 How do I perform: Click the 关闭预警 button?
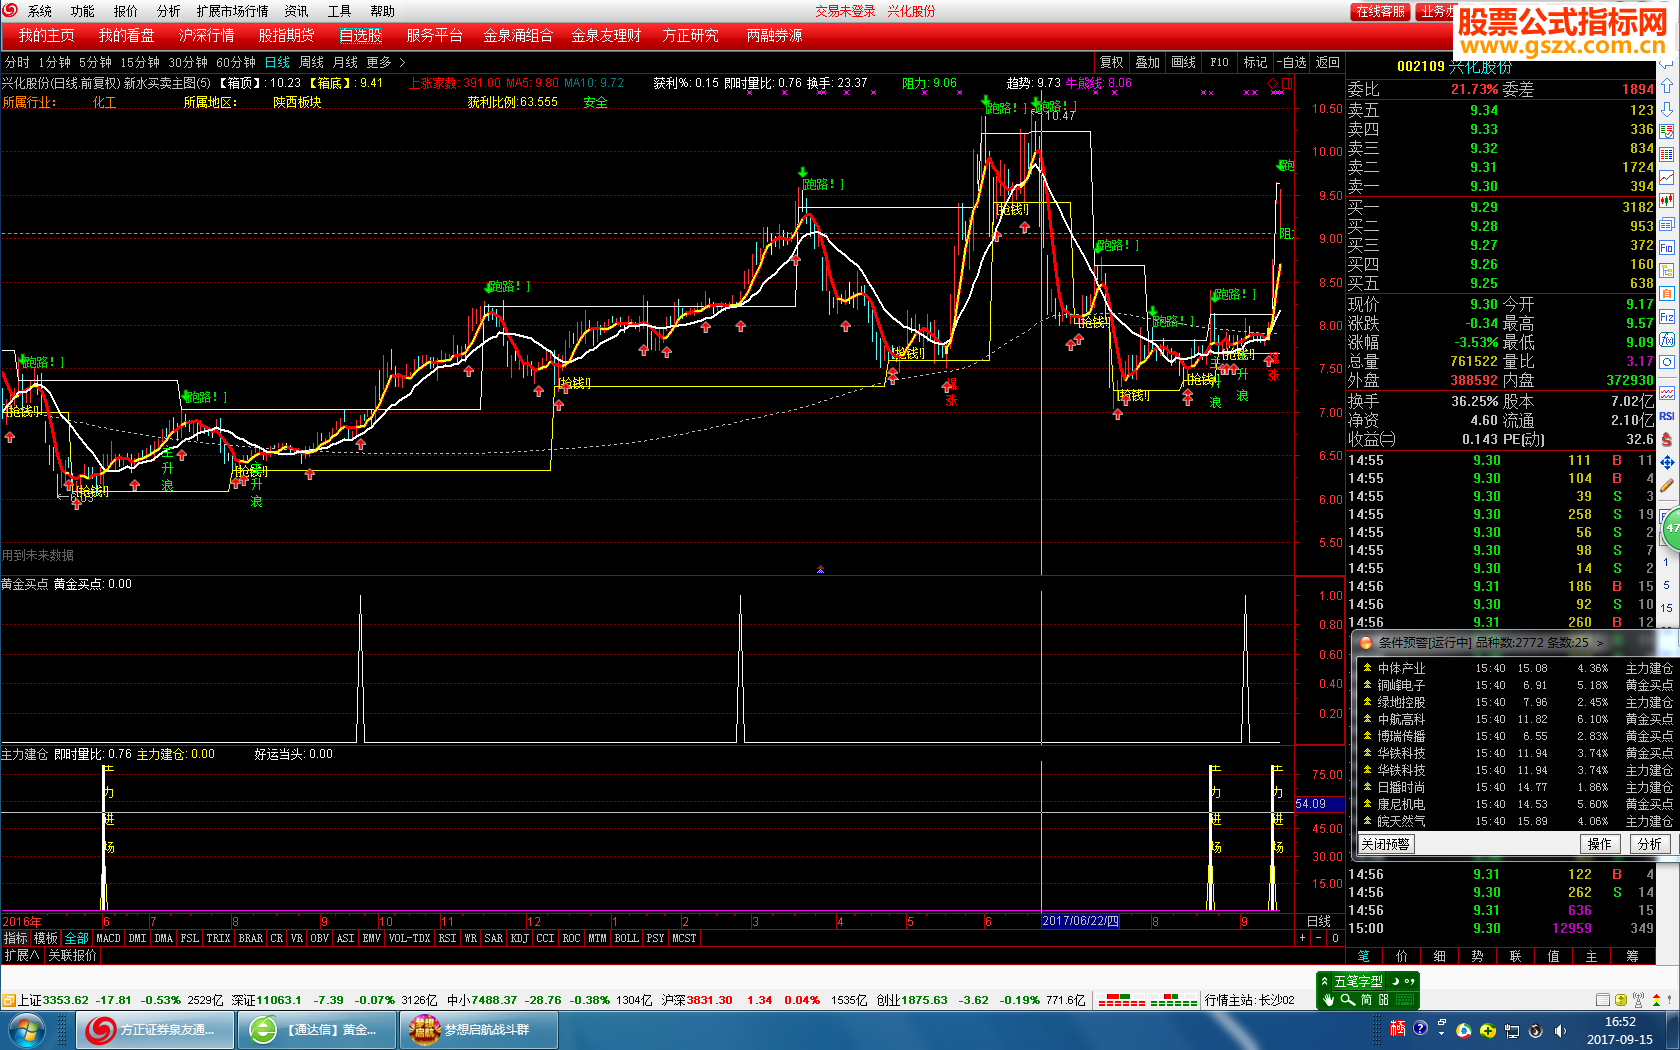tap(1385, 844)
